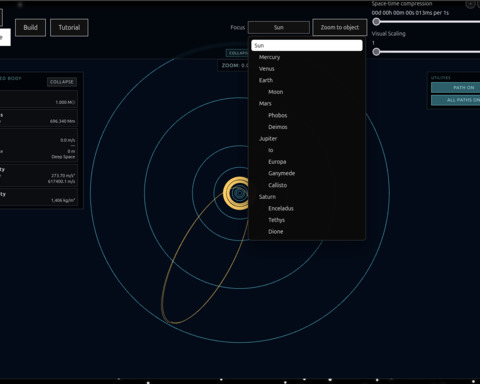This screenshot has width=480, height=384.
Task: Click the 1.000 mass value
Action: [x=65, y=102]
